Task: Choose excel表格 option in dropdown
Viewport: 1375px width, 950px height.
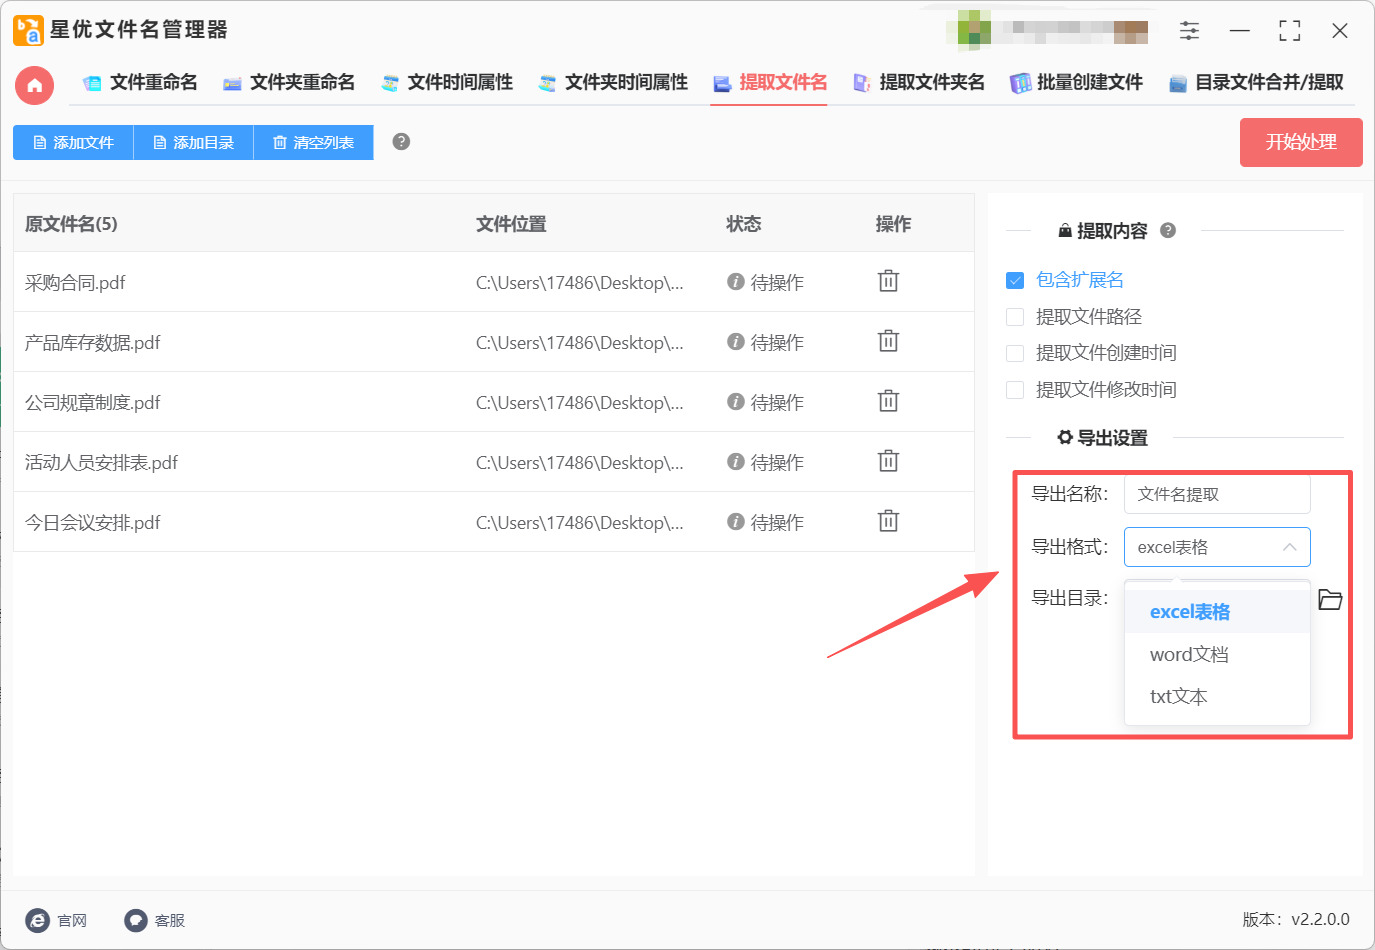Action: (x=1217, y=612)
